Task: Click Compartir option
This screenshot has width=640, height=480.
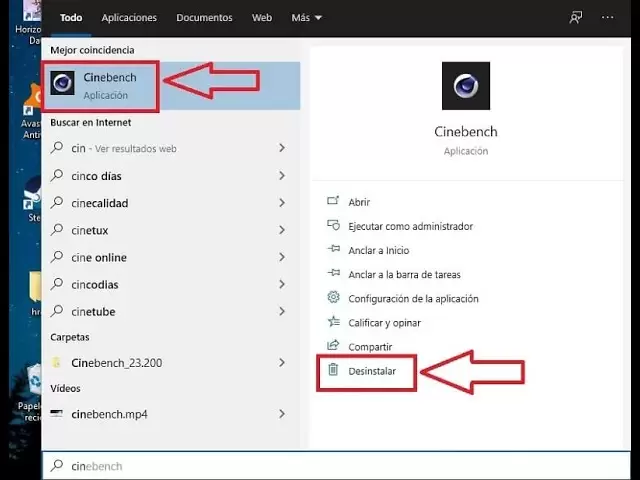Action: tap(370, 347)
